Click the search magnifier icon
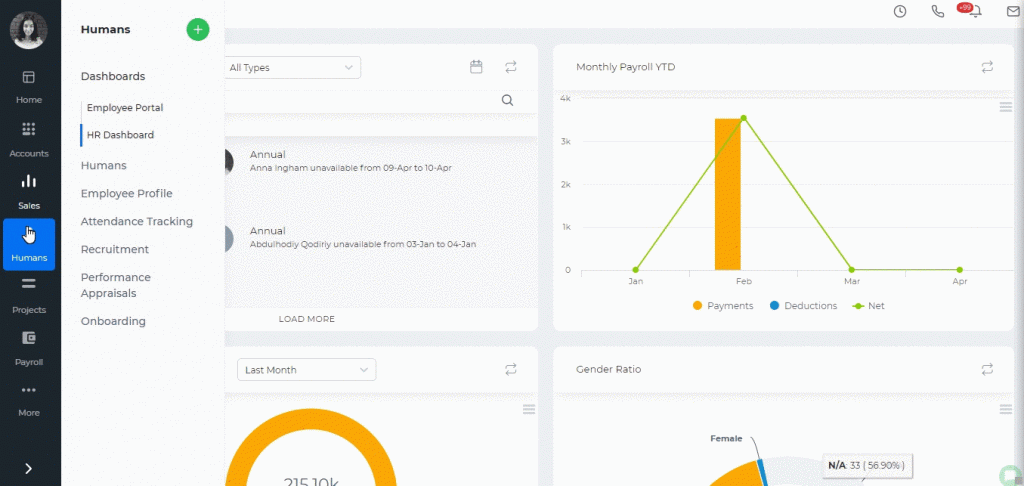 507,100
